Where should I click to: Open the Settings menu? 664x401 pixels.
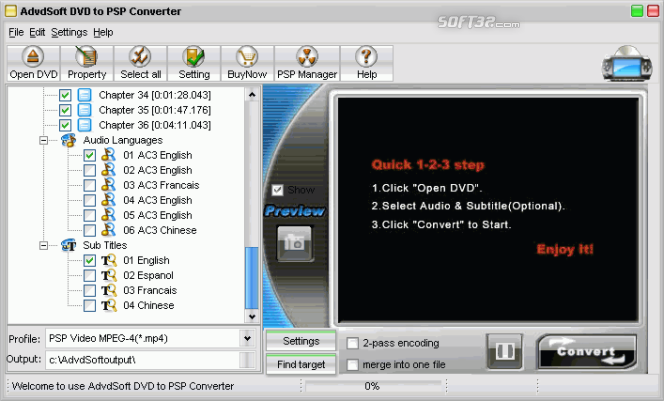click(x=69, y=32)
